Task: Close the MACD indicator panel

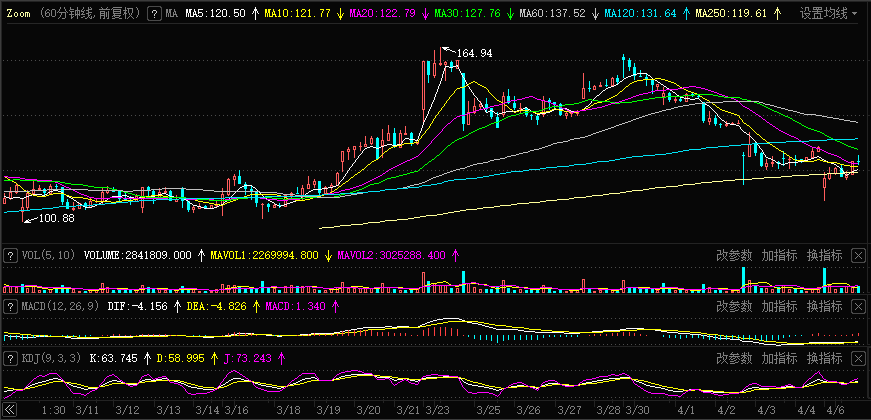Action: (x=858, y=306)
